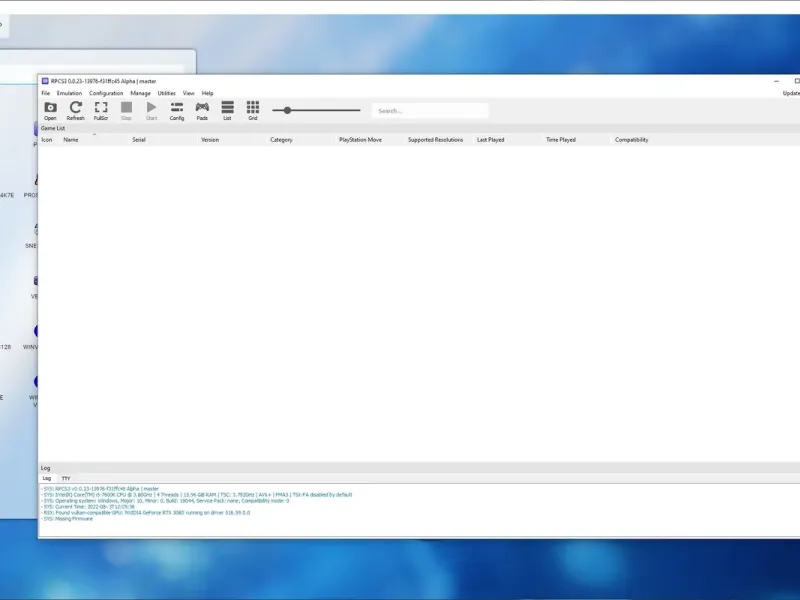Switch to Grid view
This screenshot has width=800, height=600.
coord(253,110)
